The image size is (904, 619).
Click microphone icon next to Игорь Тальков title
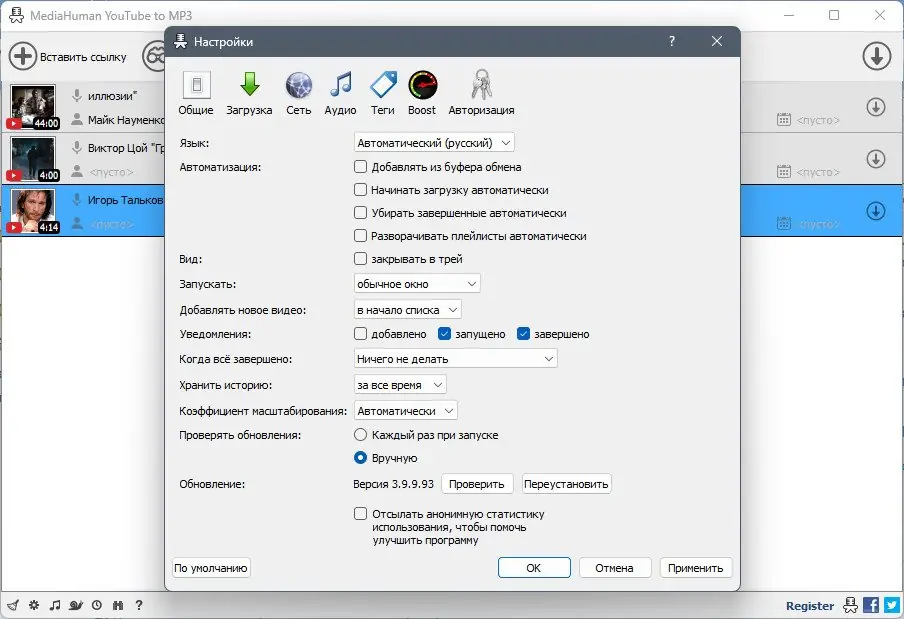coord(77,199)
